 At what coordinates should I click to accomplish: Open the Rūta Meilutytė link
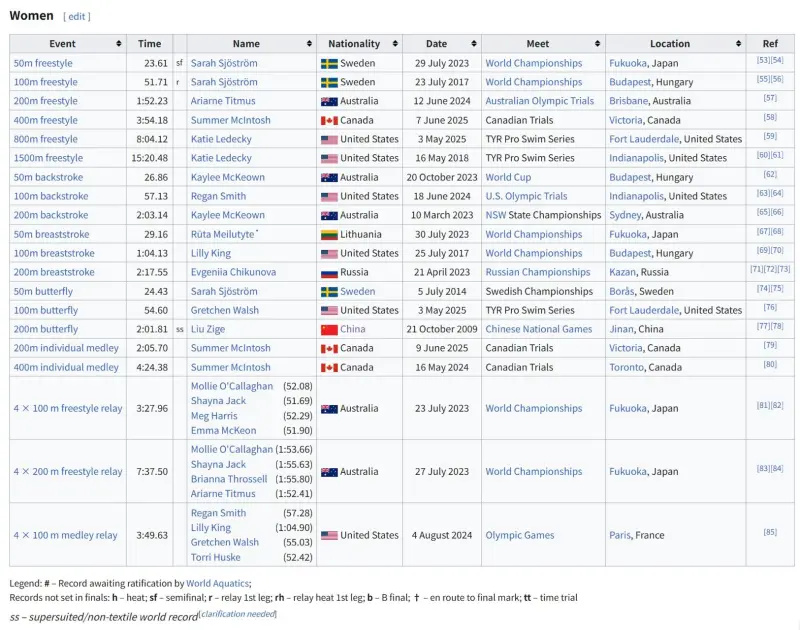coord(222,235)
